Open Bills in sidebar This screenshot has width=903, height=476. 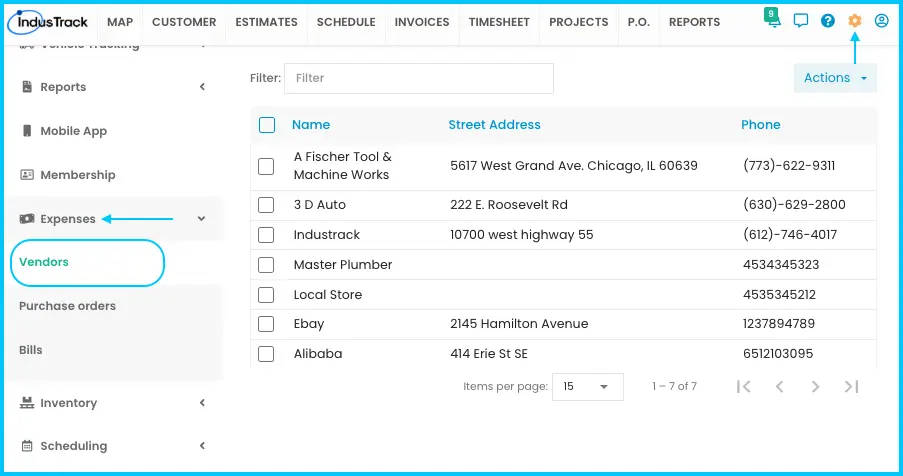(31, 350)
